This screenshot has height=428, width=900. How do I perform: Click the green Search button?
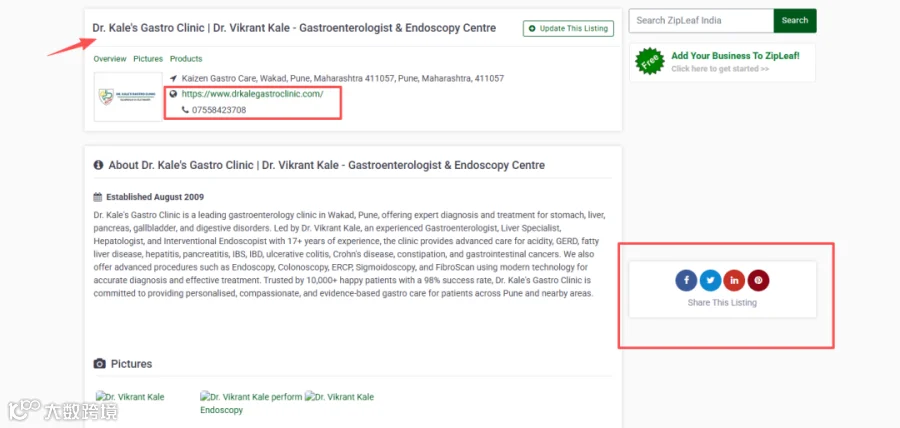(795, 21)
